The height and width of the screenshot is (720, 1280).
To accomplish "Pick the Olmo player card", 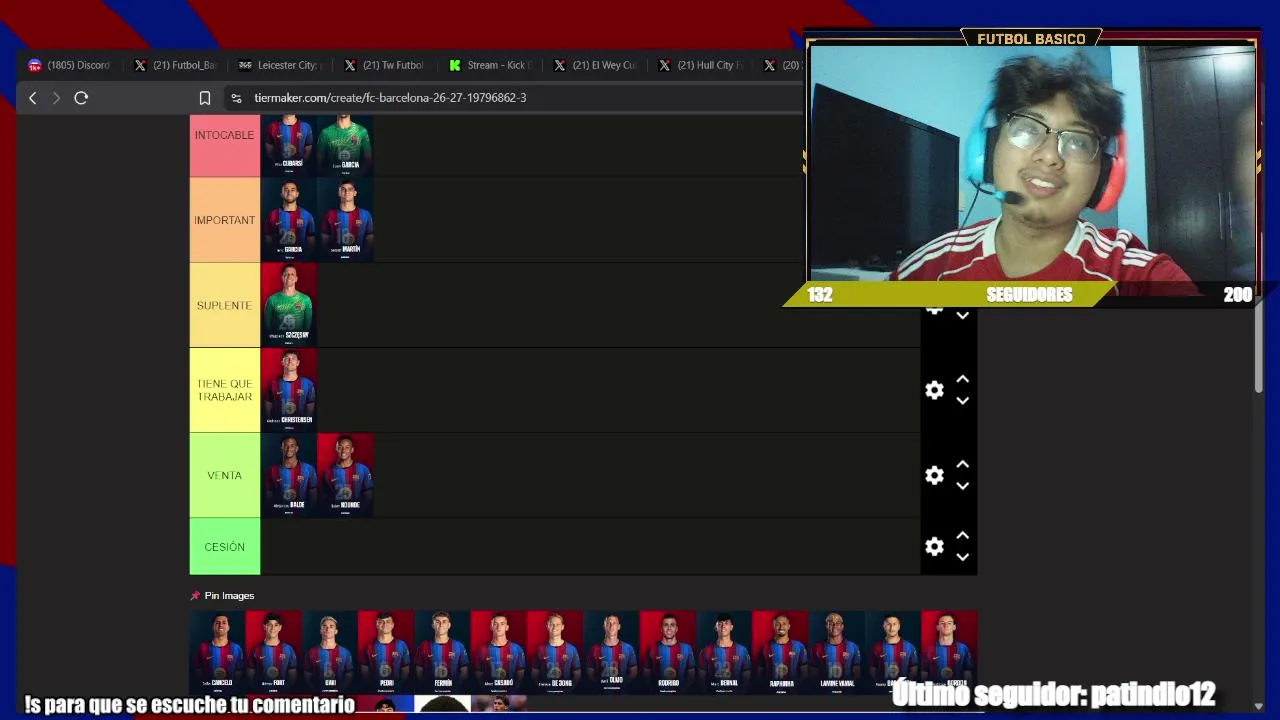I will point(612,652).
